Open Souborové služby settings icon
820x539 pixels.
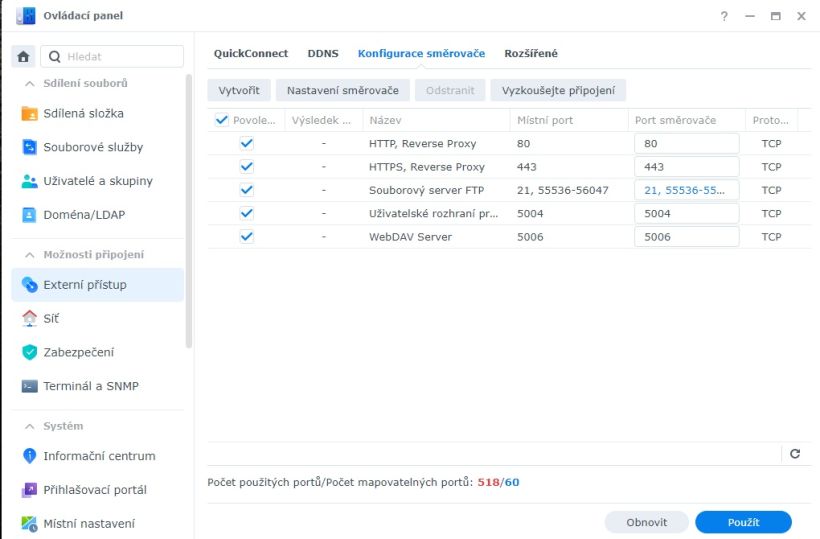point(29,147)
